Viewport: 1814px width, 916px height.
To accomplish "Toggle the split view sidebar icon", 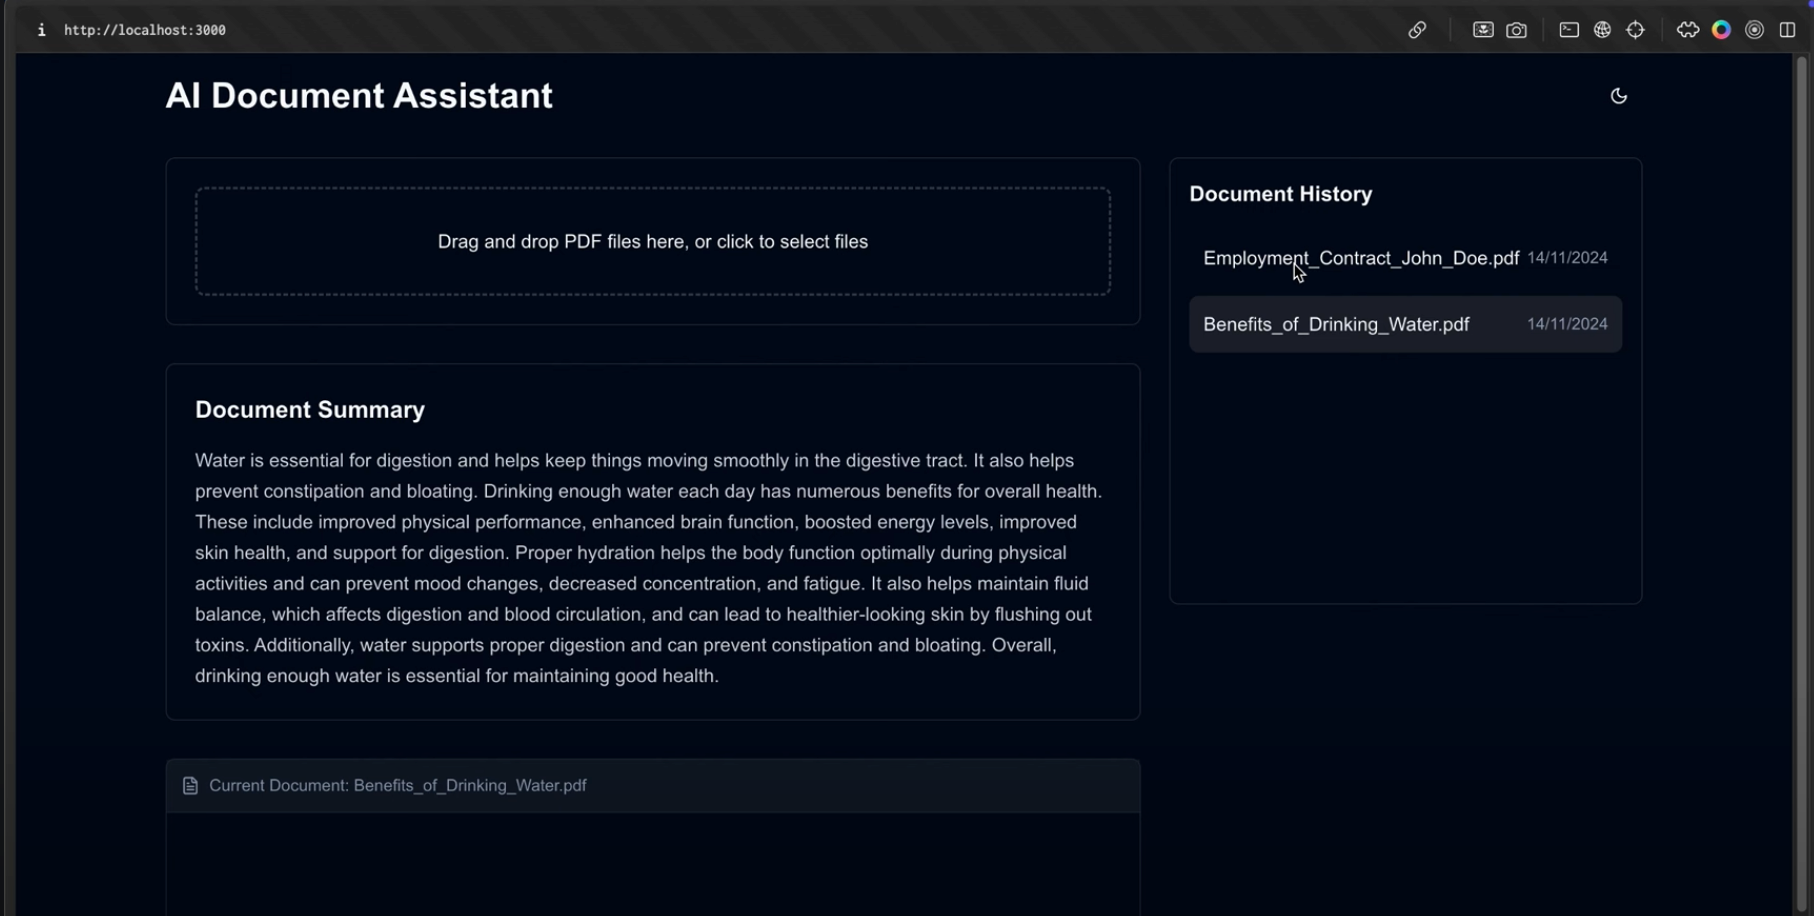I will pyautogui.click(x=1787, y=30).
